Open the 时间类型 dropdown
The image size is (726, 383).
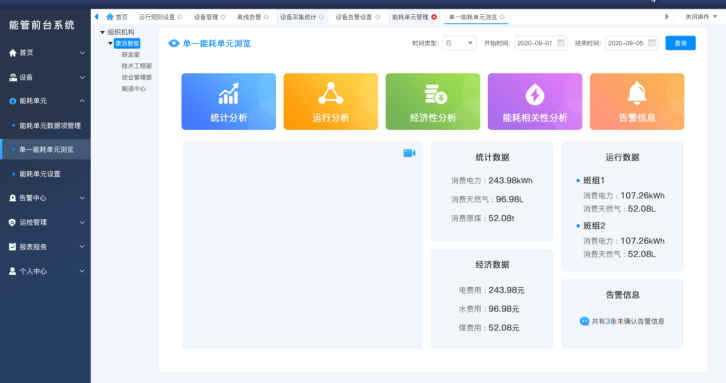[x=459, y=43]
